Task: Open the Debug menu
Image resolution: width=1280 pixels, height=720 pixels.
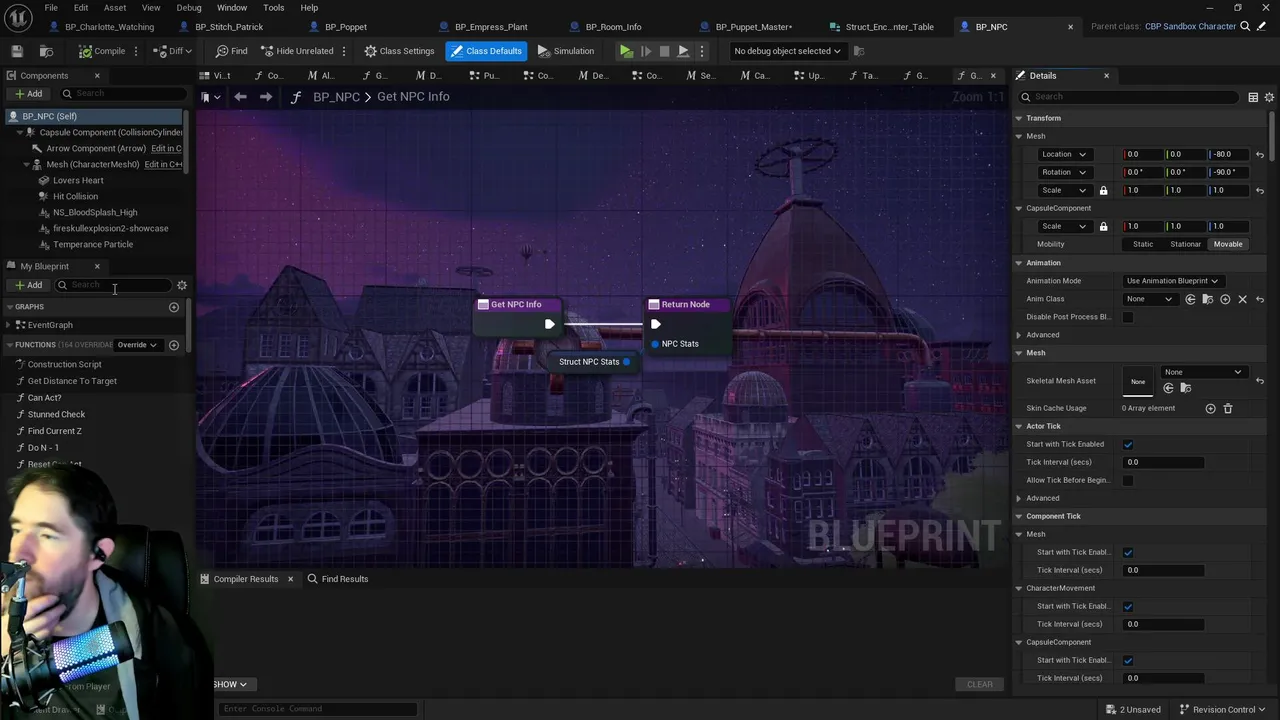Action: (189, 7)
